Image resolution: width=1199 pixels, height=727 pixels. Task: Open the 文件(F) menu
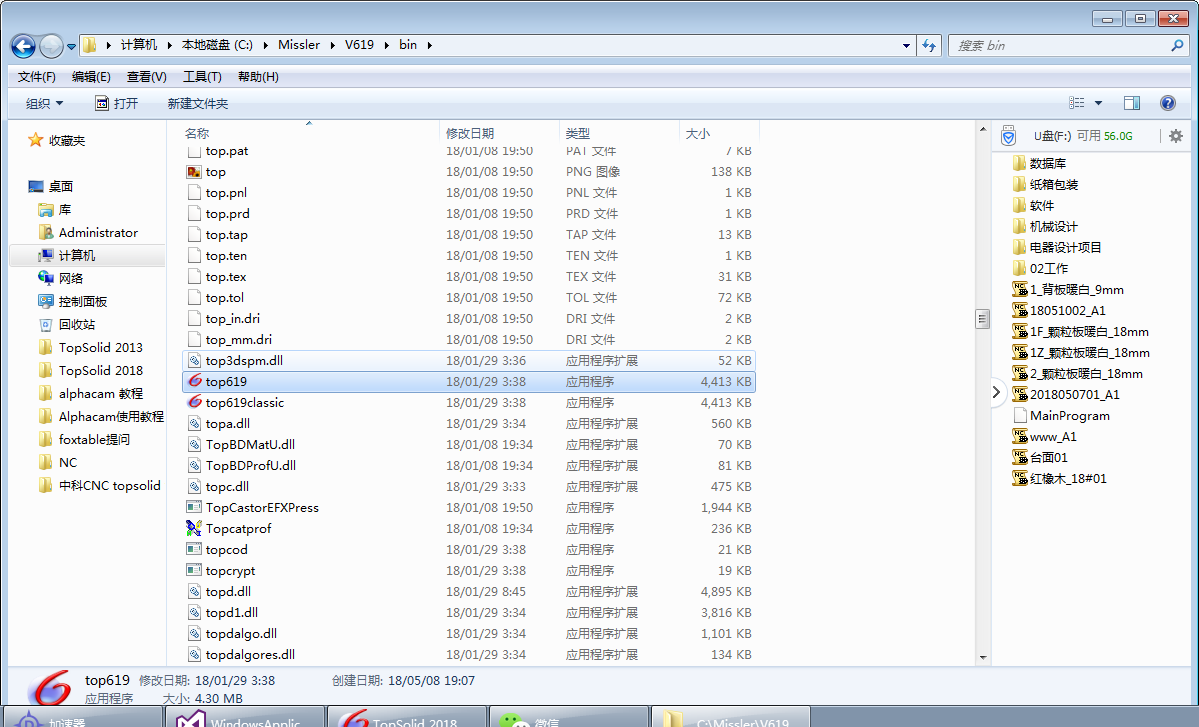(x=37, y=76)
